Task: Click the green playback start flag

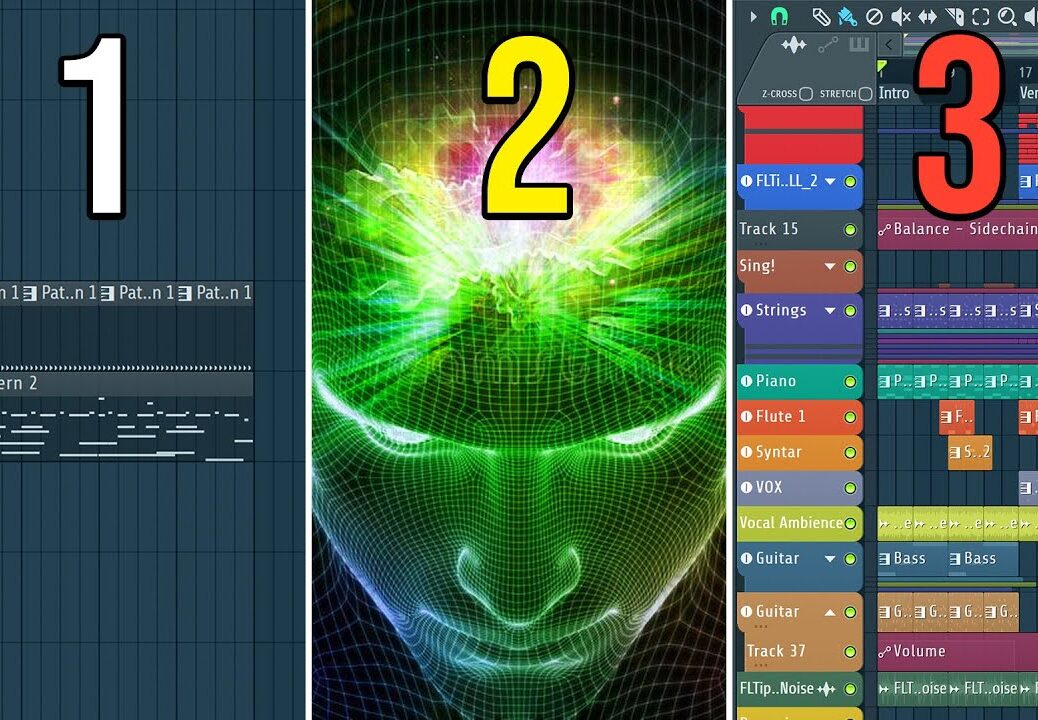Action: (x=882, y=66)
